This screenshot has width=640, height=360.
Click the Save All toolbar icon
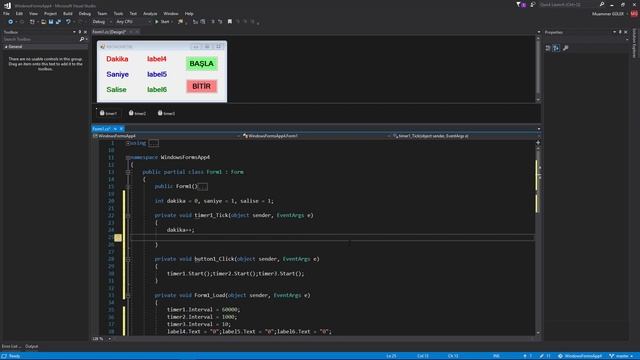pos(58,22)
